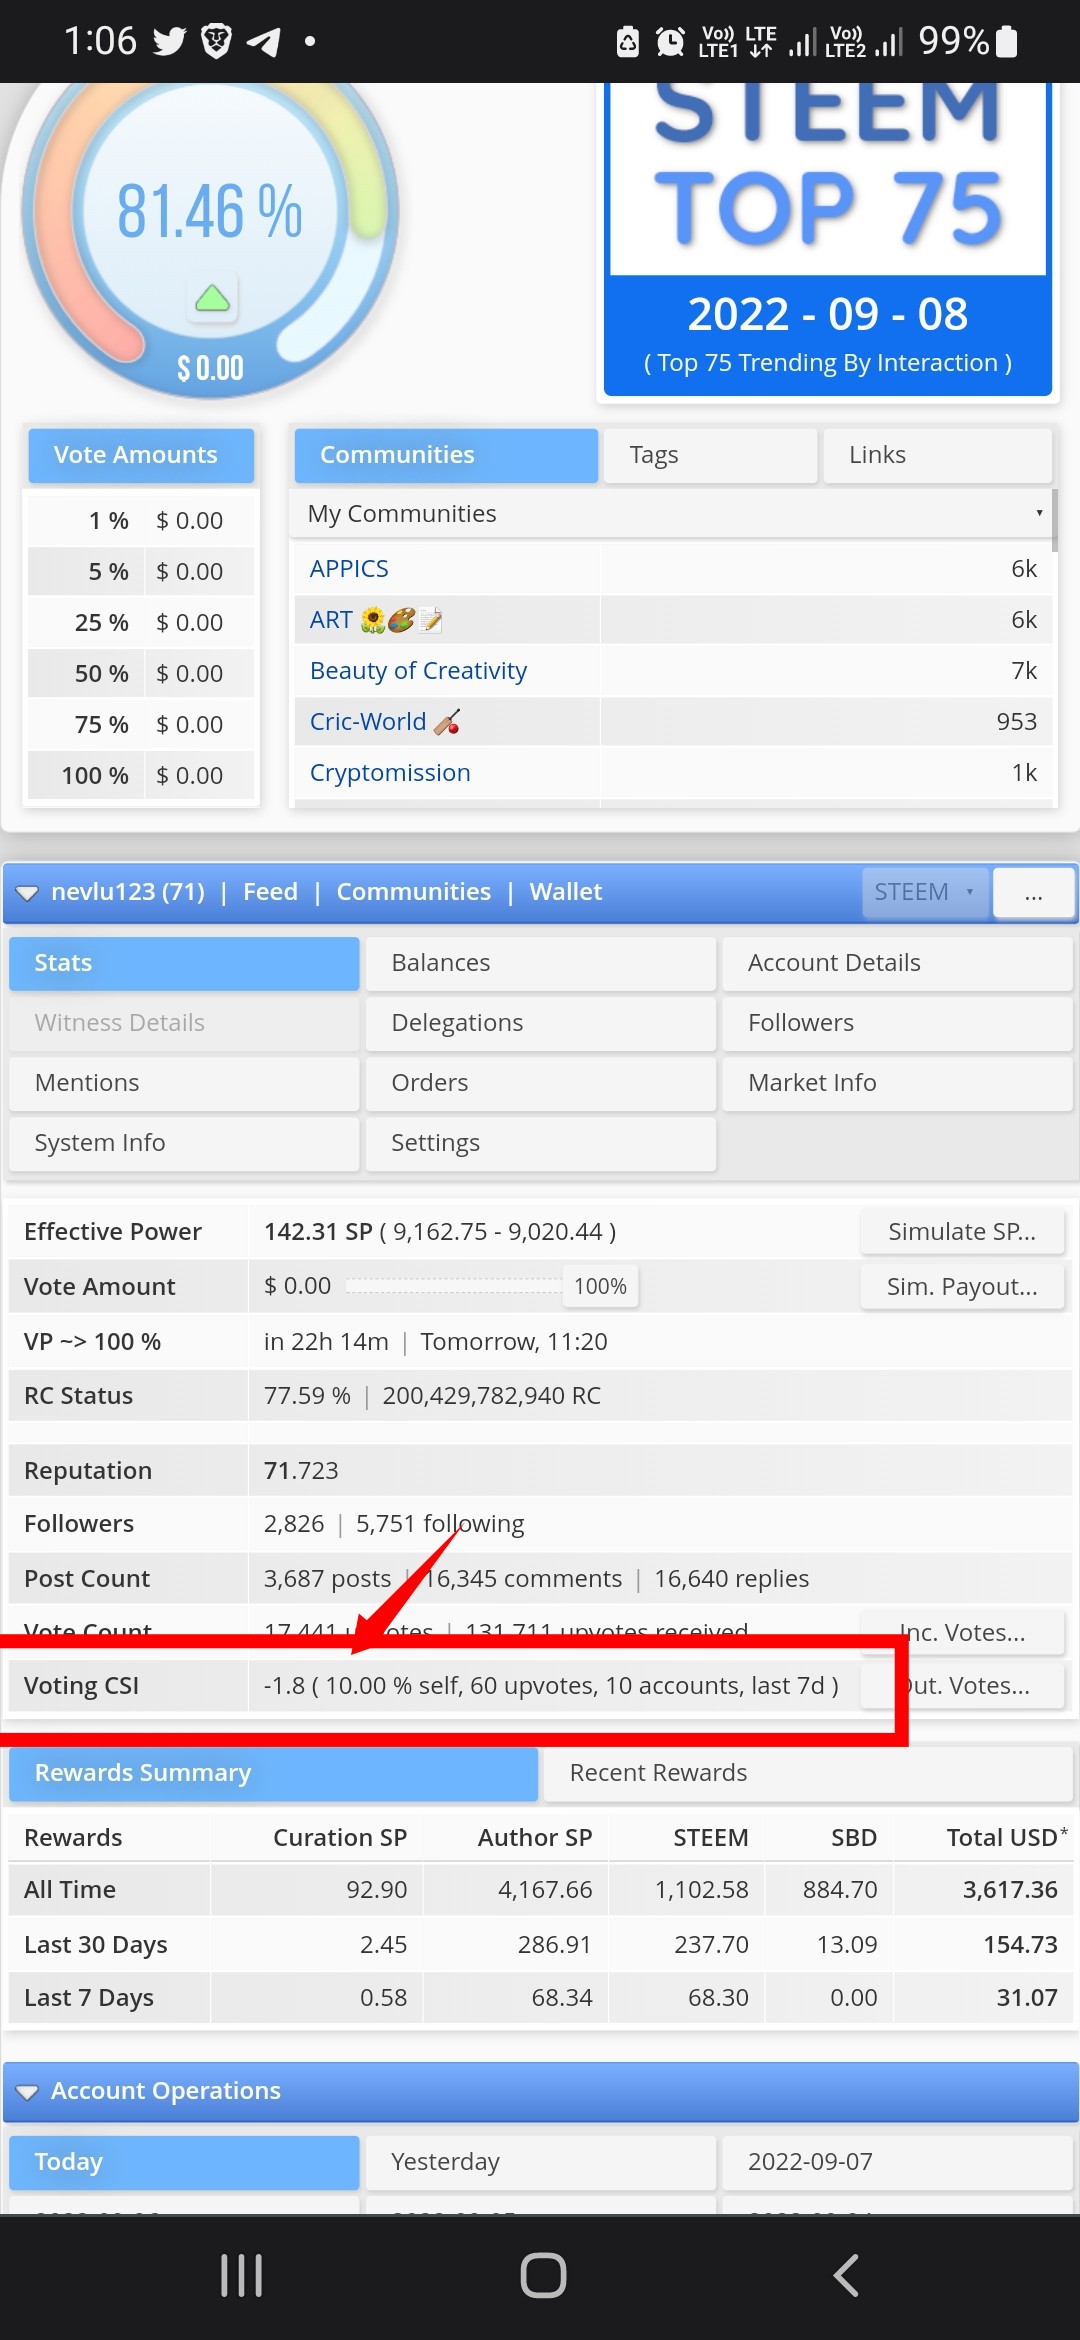1080x2340 pixels.
Task: Select the System Info tab
Action: click(x=184, y=1143)
